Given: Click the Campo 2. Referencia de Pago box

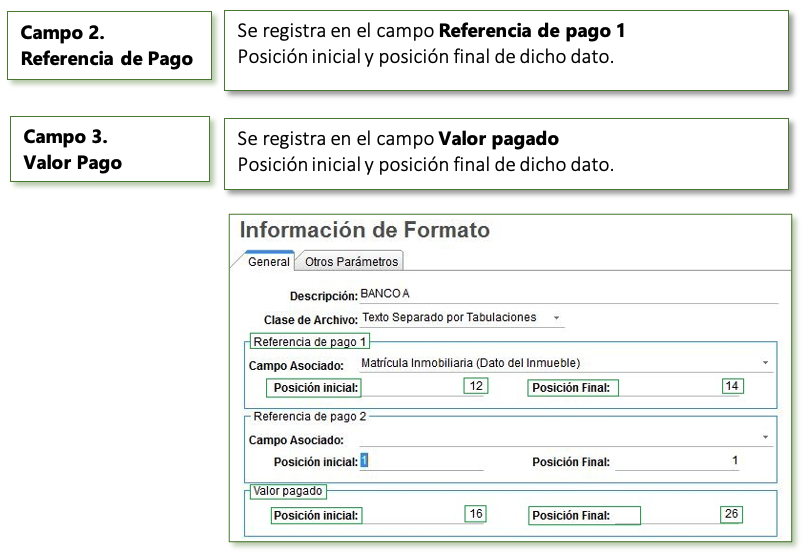Looking at the screenshot, I should coord(109,46).
